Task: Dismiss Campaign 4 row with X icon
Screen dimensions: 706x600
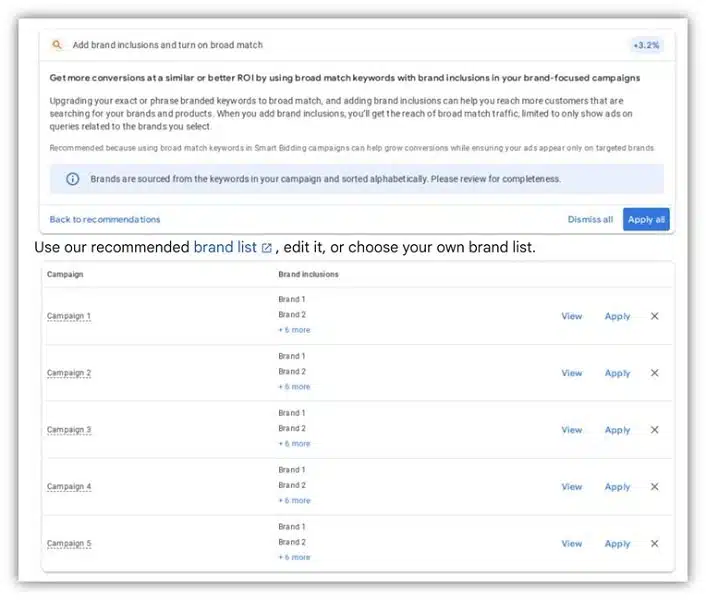Action: (x=655, y=487)
